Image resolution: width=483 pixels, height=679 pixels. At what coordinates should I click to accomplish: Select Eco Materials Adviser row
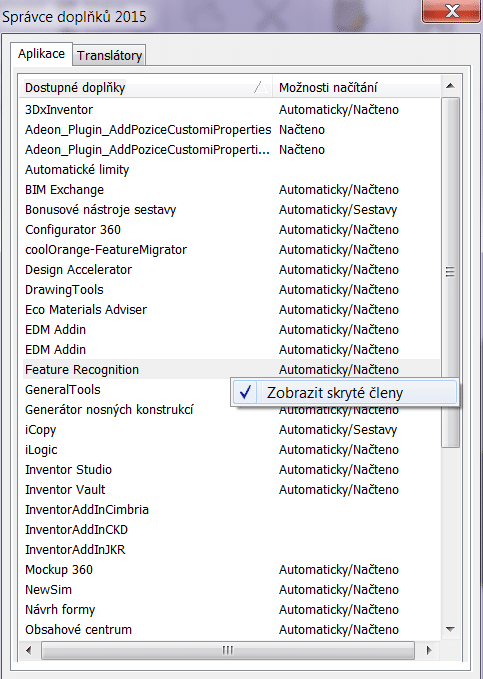point(230,309)
